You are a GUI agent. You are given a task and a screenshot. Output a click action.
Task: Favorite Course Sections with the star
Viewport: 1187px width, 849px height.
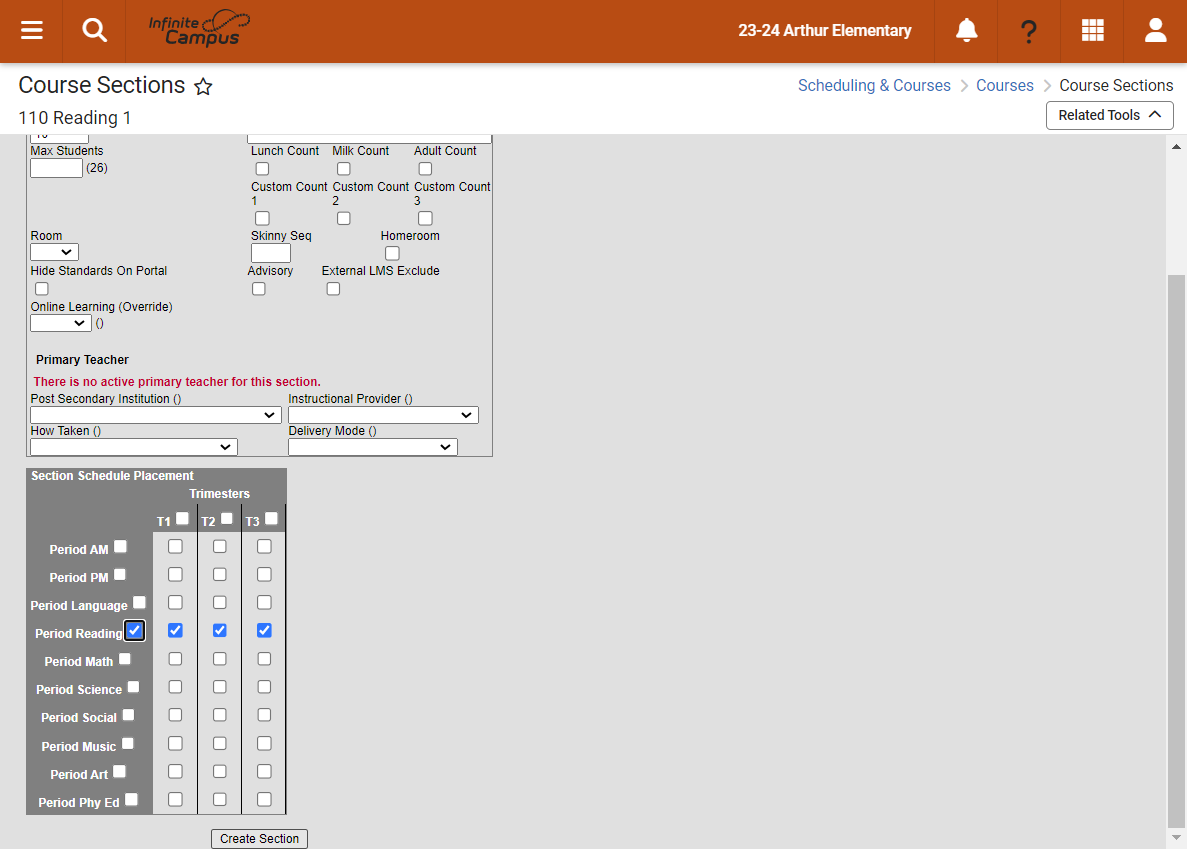(x=203, y=86)
